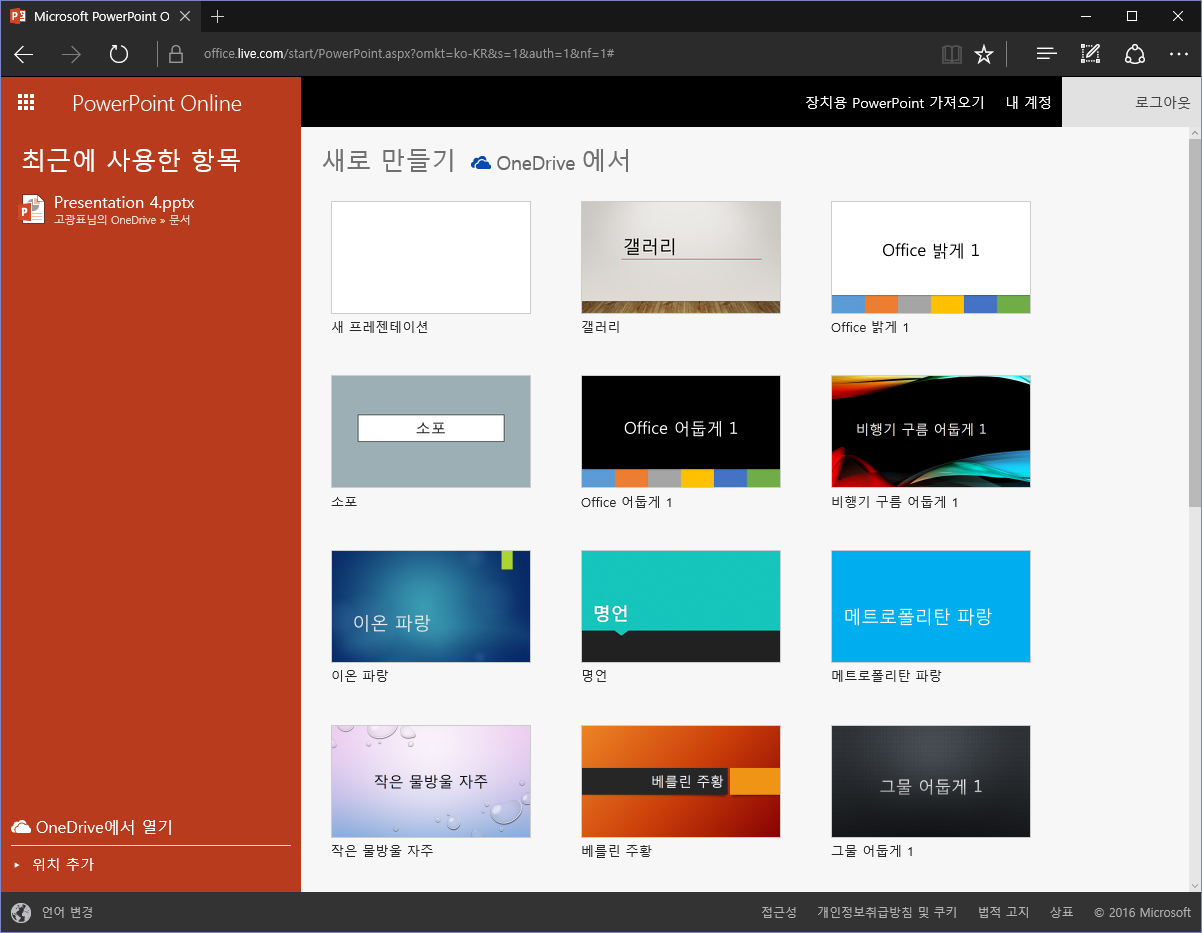Click the 명언 caption under thumbnail
This screenshot has height=933, width=1202.
click(594, 676)
